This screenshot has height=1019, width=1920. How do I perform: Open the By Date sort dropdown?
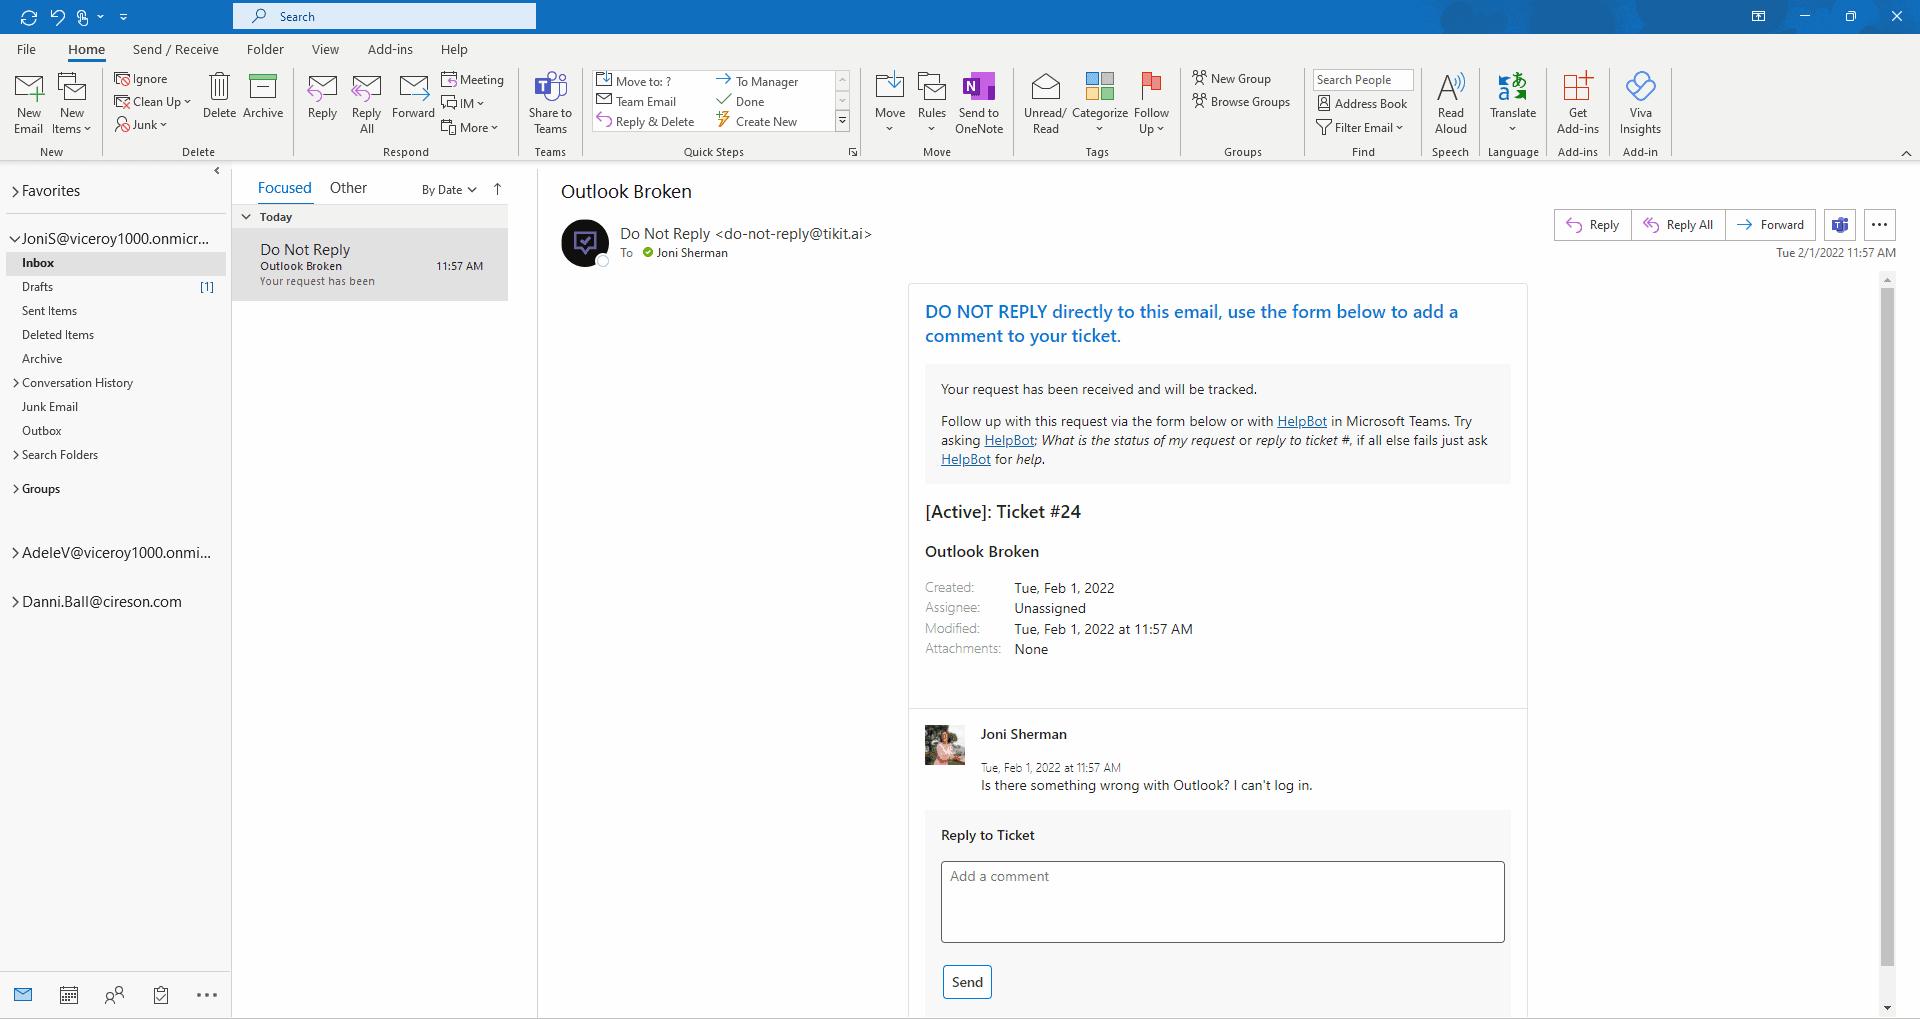click(449, 190)
